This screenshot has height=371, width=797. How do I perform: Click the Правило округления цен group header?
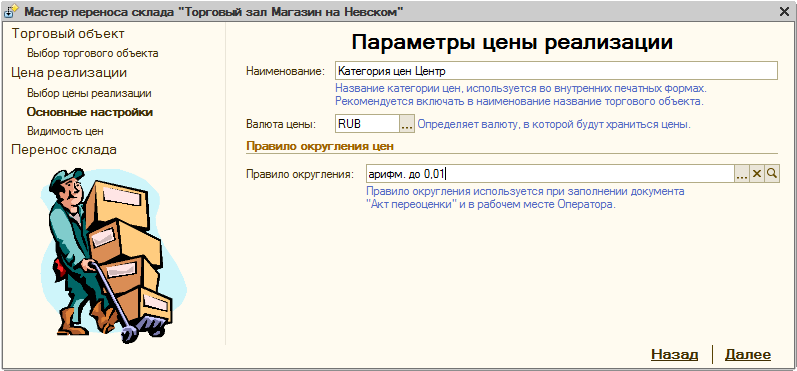320,146
